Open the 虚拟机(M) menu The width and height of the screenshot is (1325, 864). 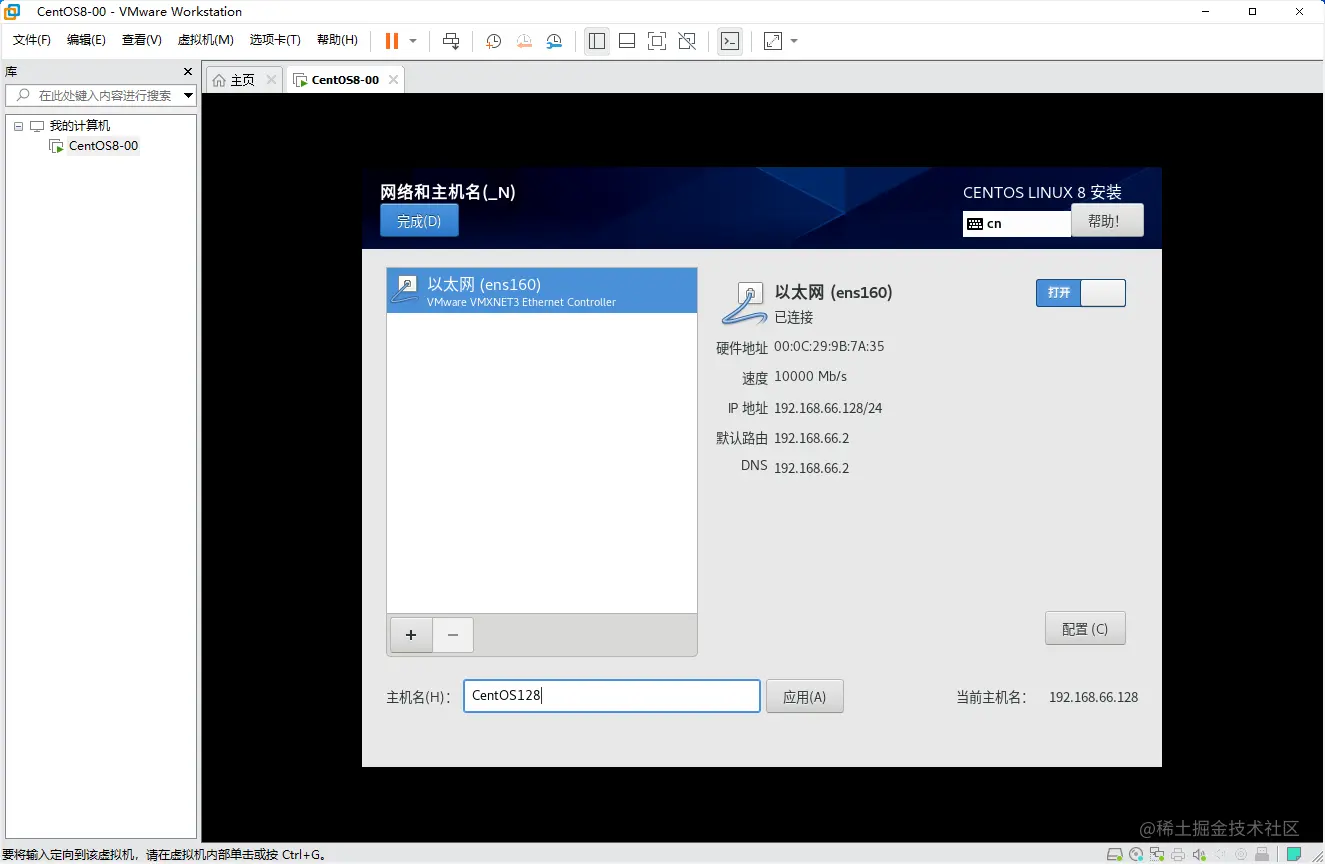[205, 40]
